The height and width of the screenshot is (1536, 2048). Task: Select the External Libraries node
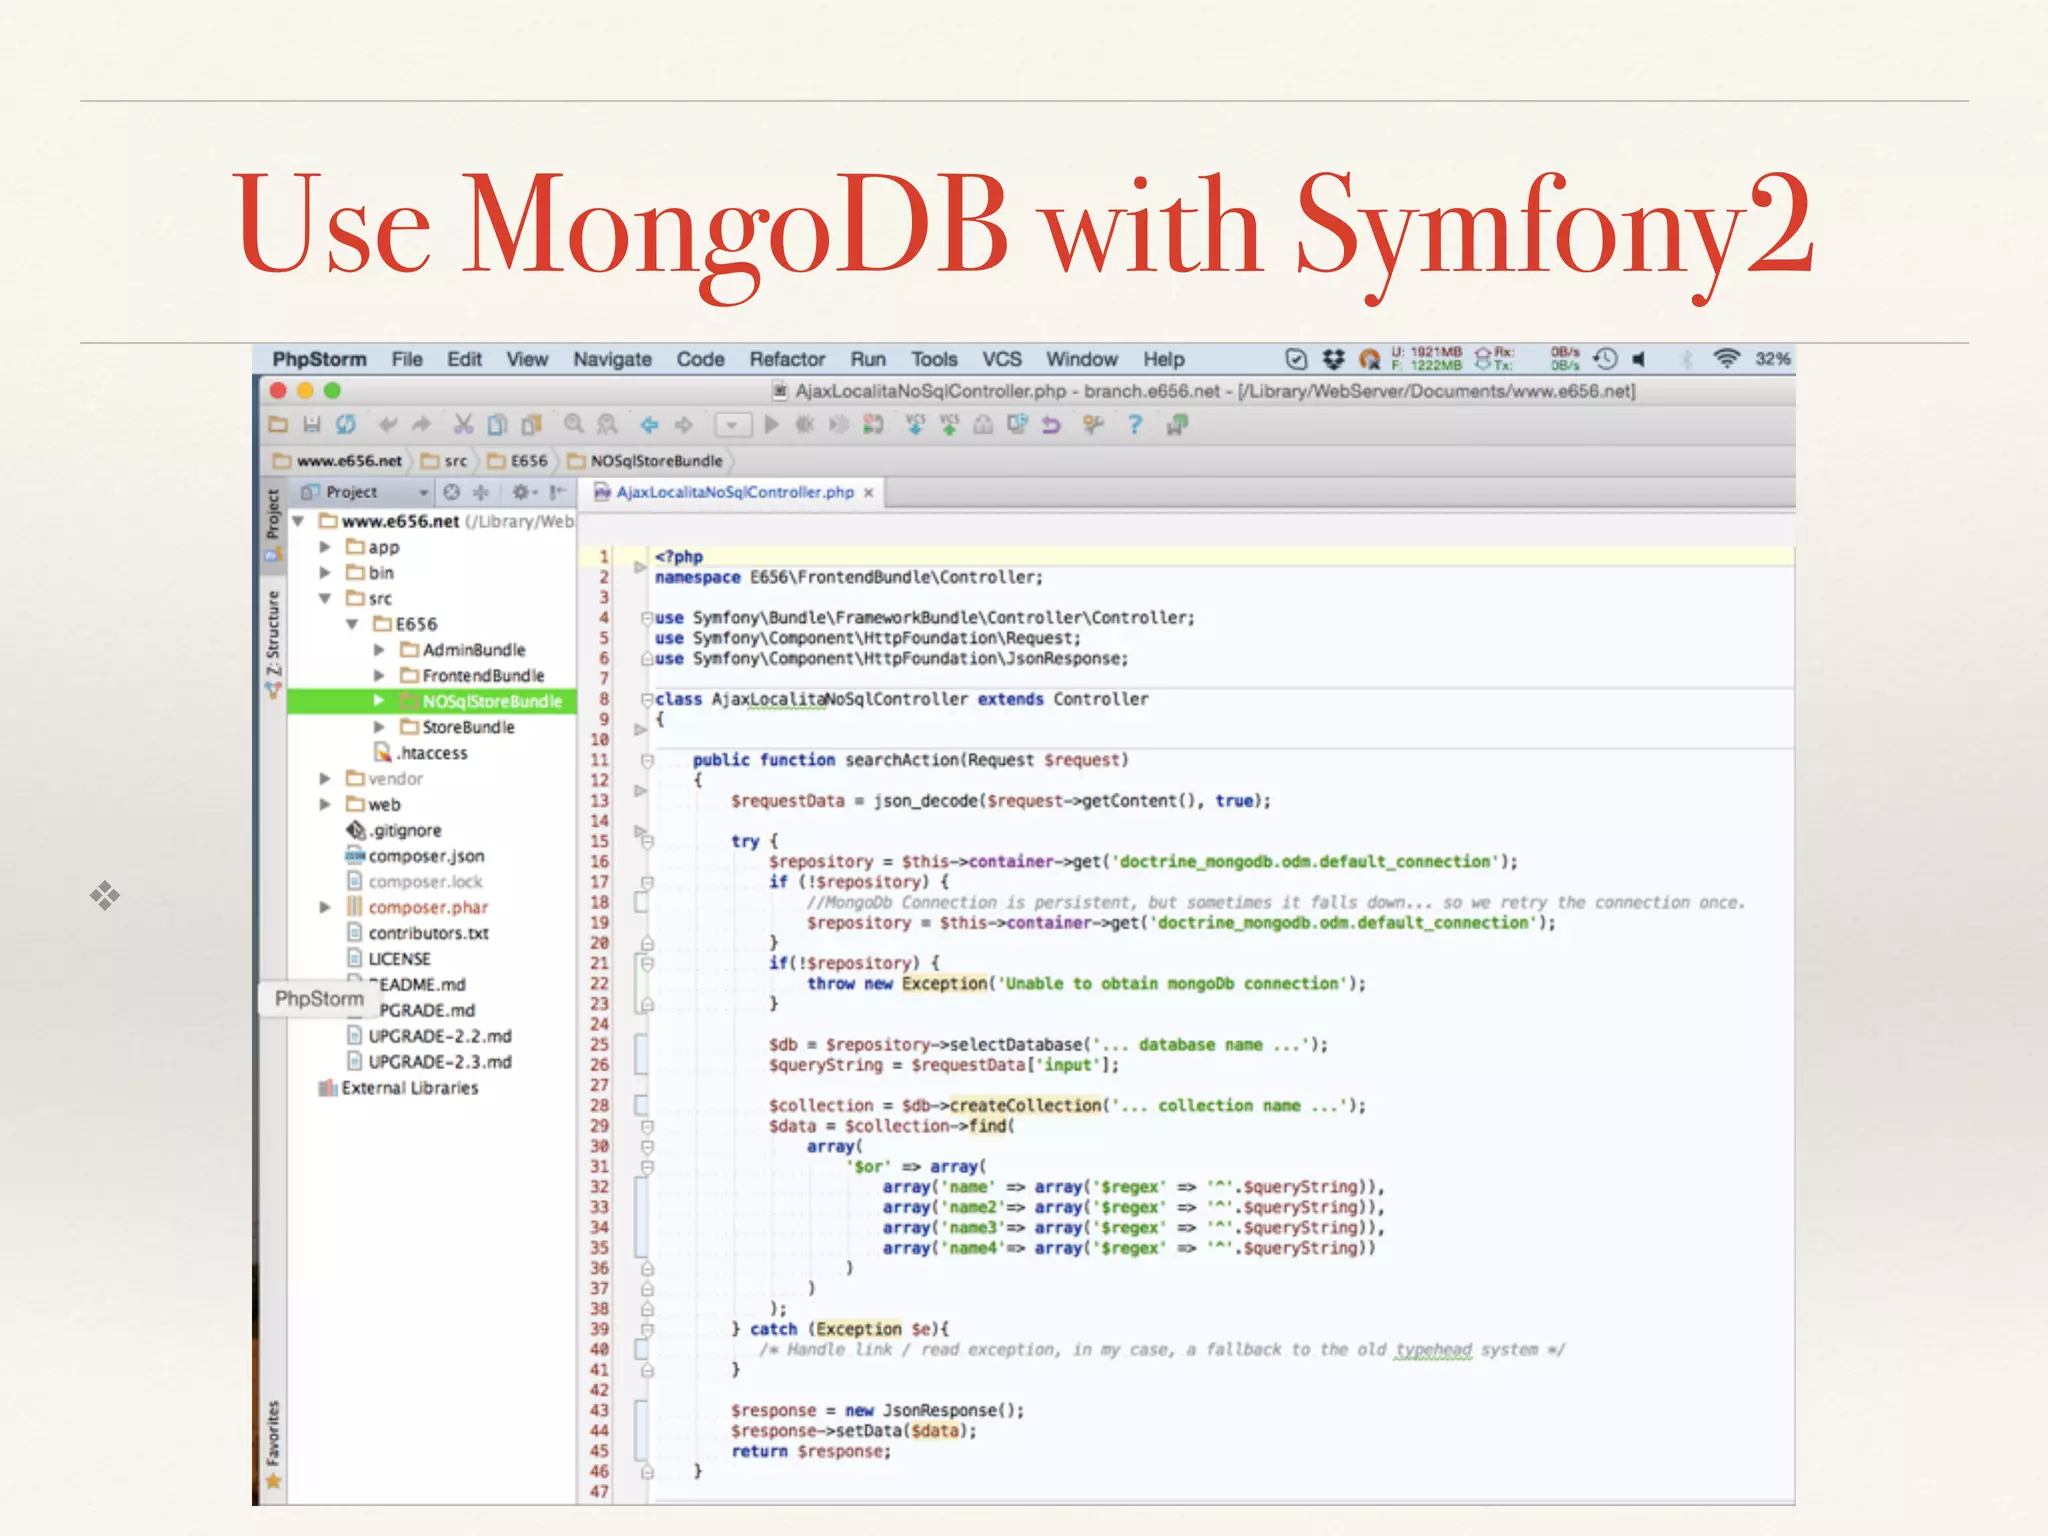(399, 1088)
